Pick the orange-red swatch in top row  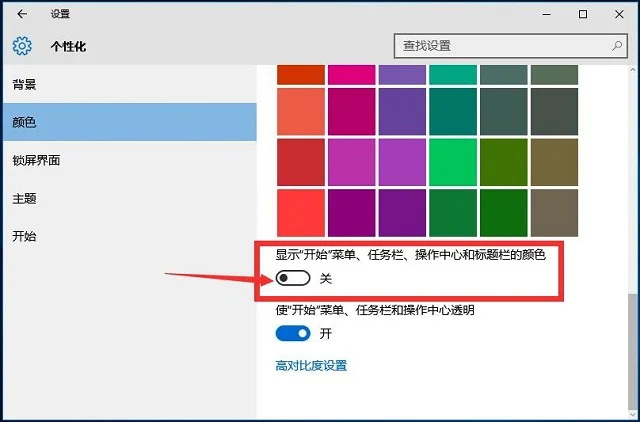[x=301, y=75]
